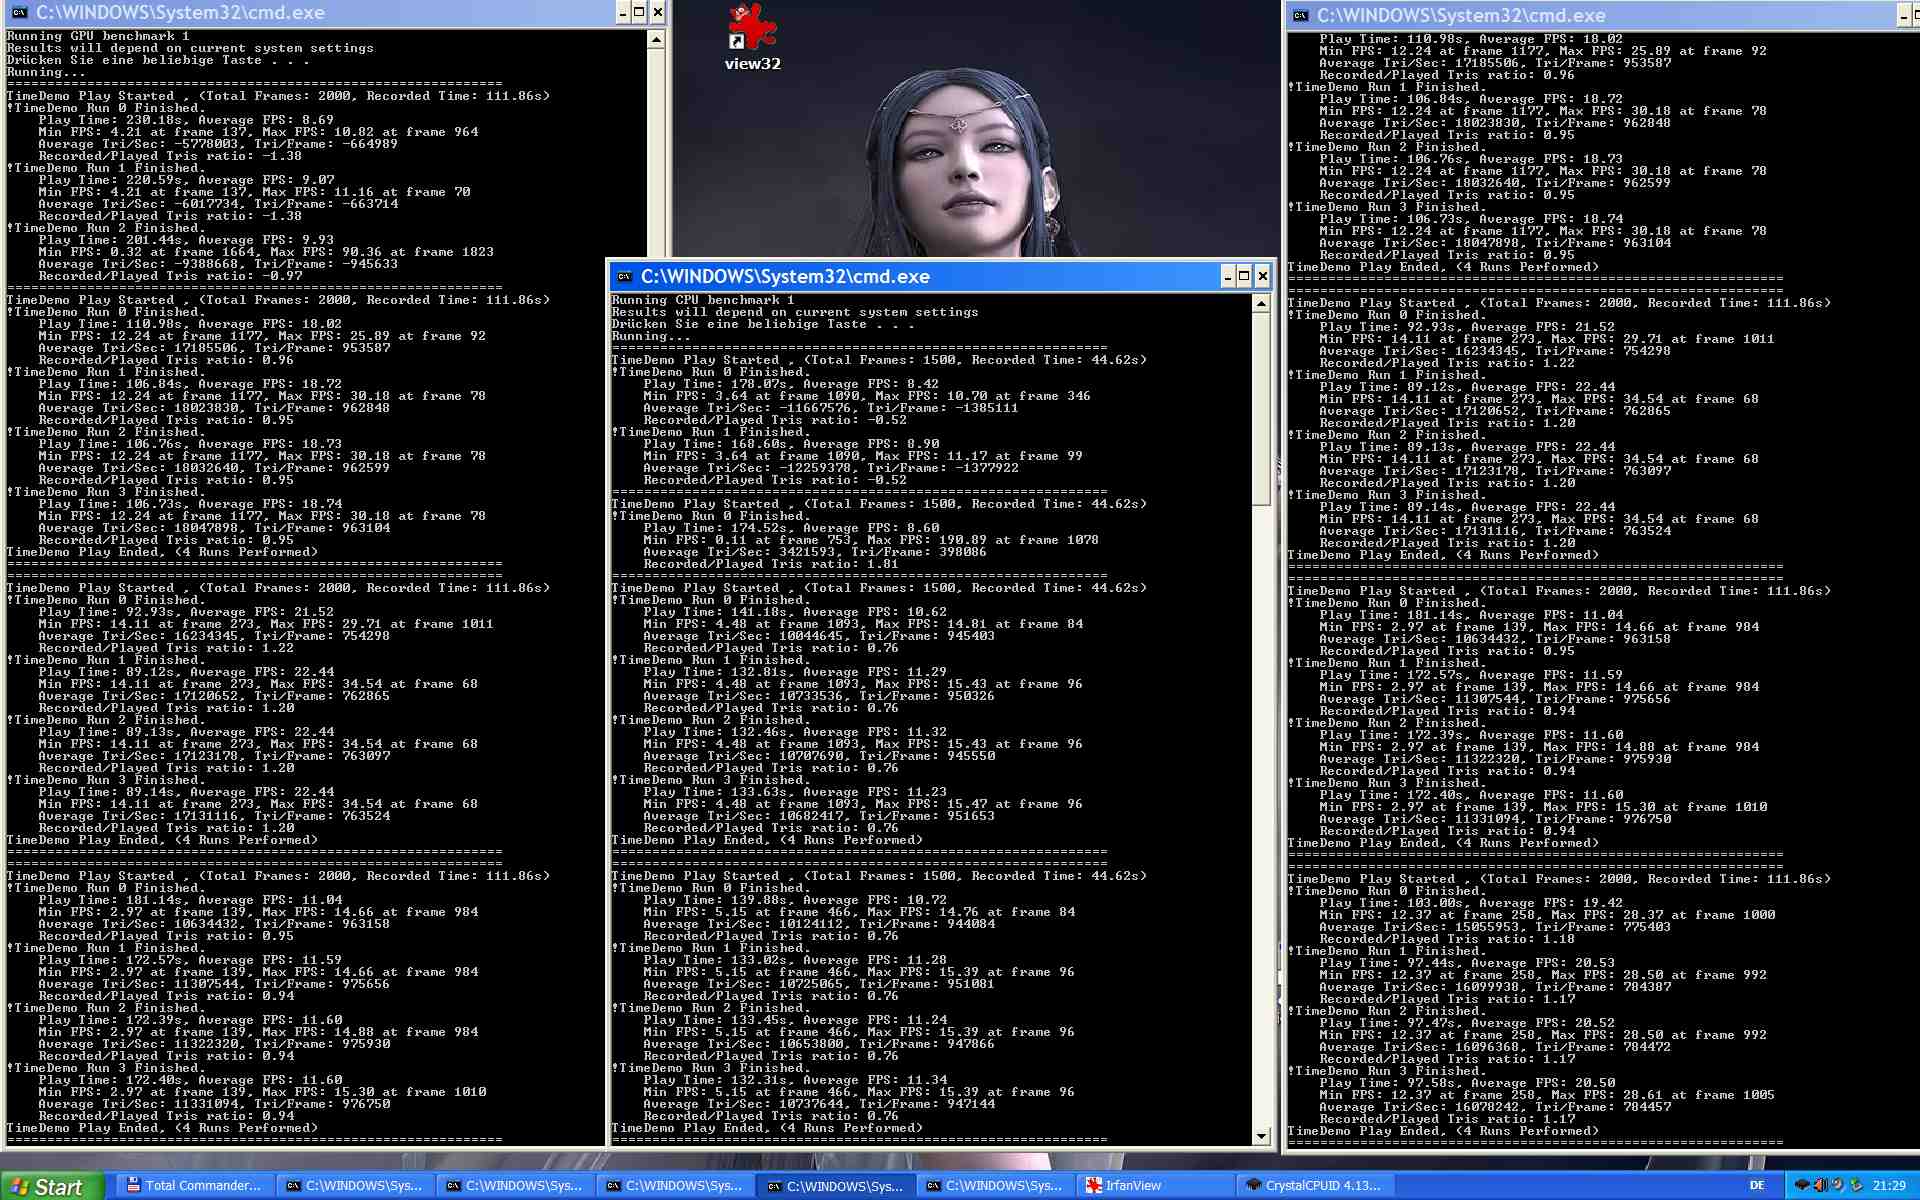Click the middle cmd window's scrollbar thumb
The height and width of the screenshot is (1200, 1920).
click(x=1261, y=410)
